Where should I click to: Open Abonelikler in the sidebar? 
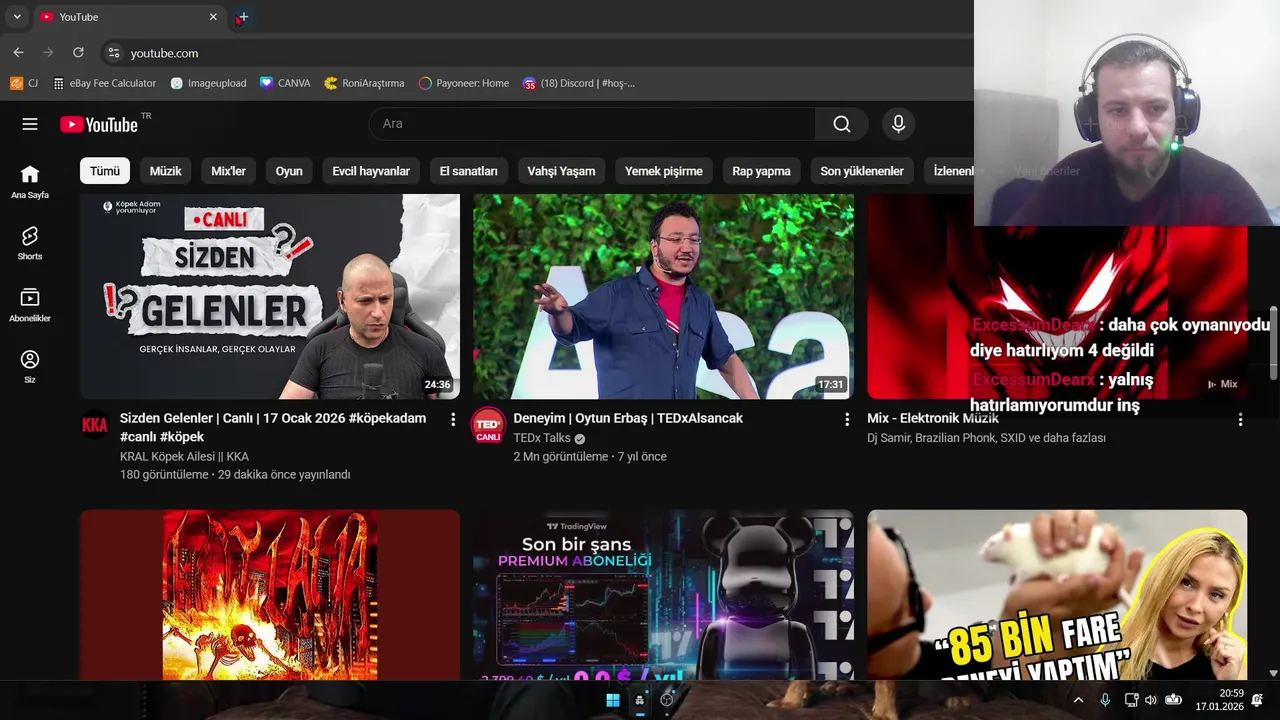coord(30,305)
